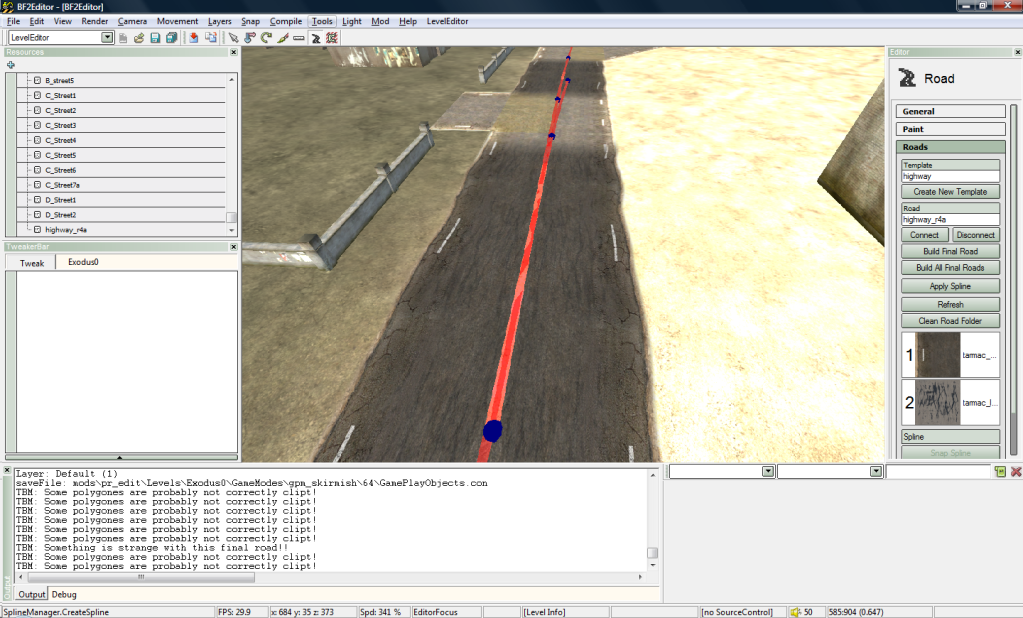The width and height of the screenshot is (1023, 618).
Task: Open the File menu
Action: (13, 21)
